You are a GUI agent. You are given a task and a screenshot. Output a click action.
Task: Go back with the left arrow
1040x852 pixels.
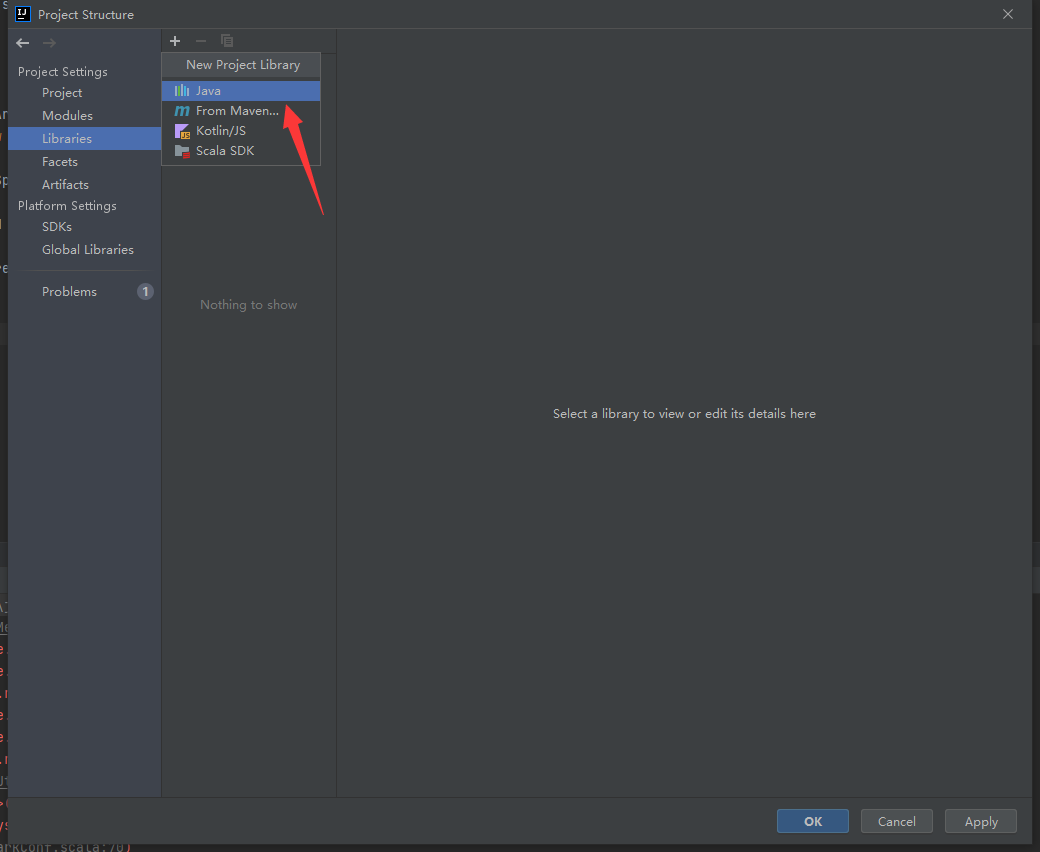(x=23, y=43)
